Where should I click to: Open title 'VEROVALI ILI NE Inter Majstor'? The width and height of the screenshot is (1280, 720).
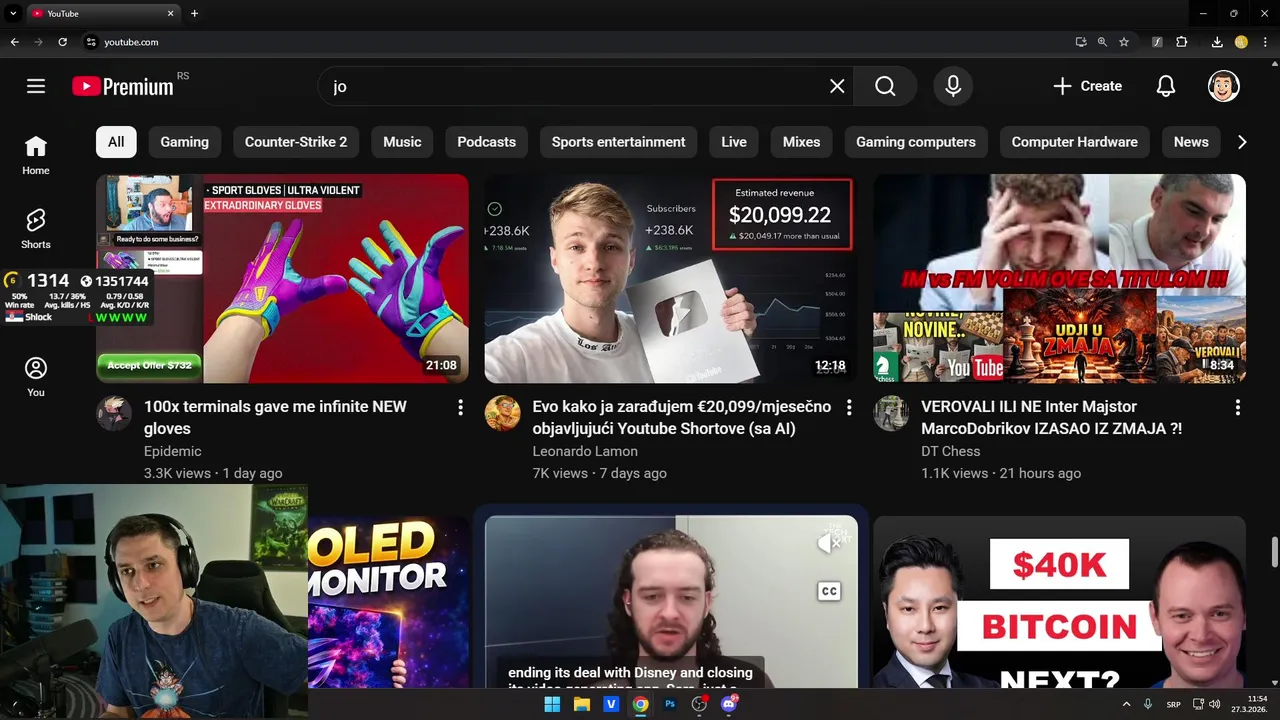pyautogui.click(x=1051, y=418)
